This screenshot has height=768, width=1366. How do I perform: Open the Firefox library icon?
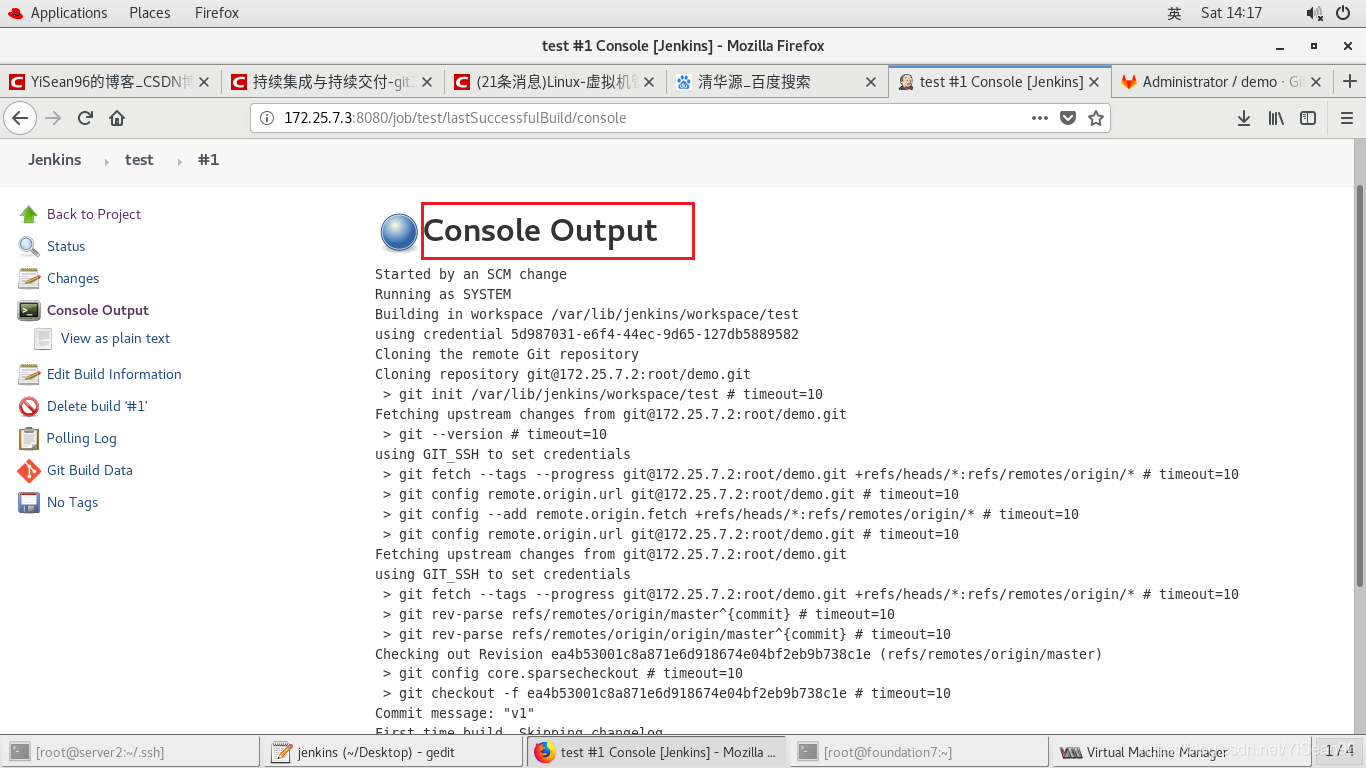point(1276,118)
